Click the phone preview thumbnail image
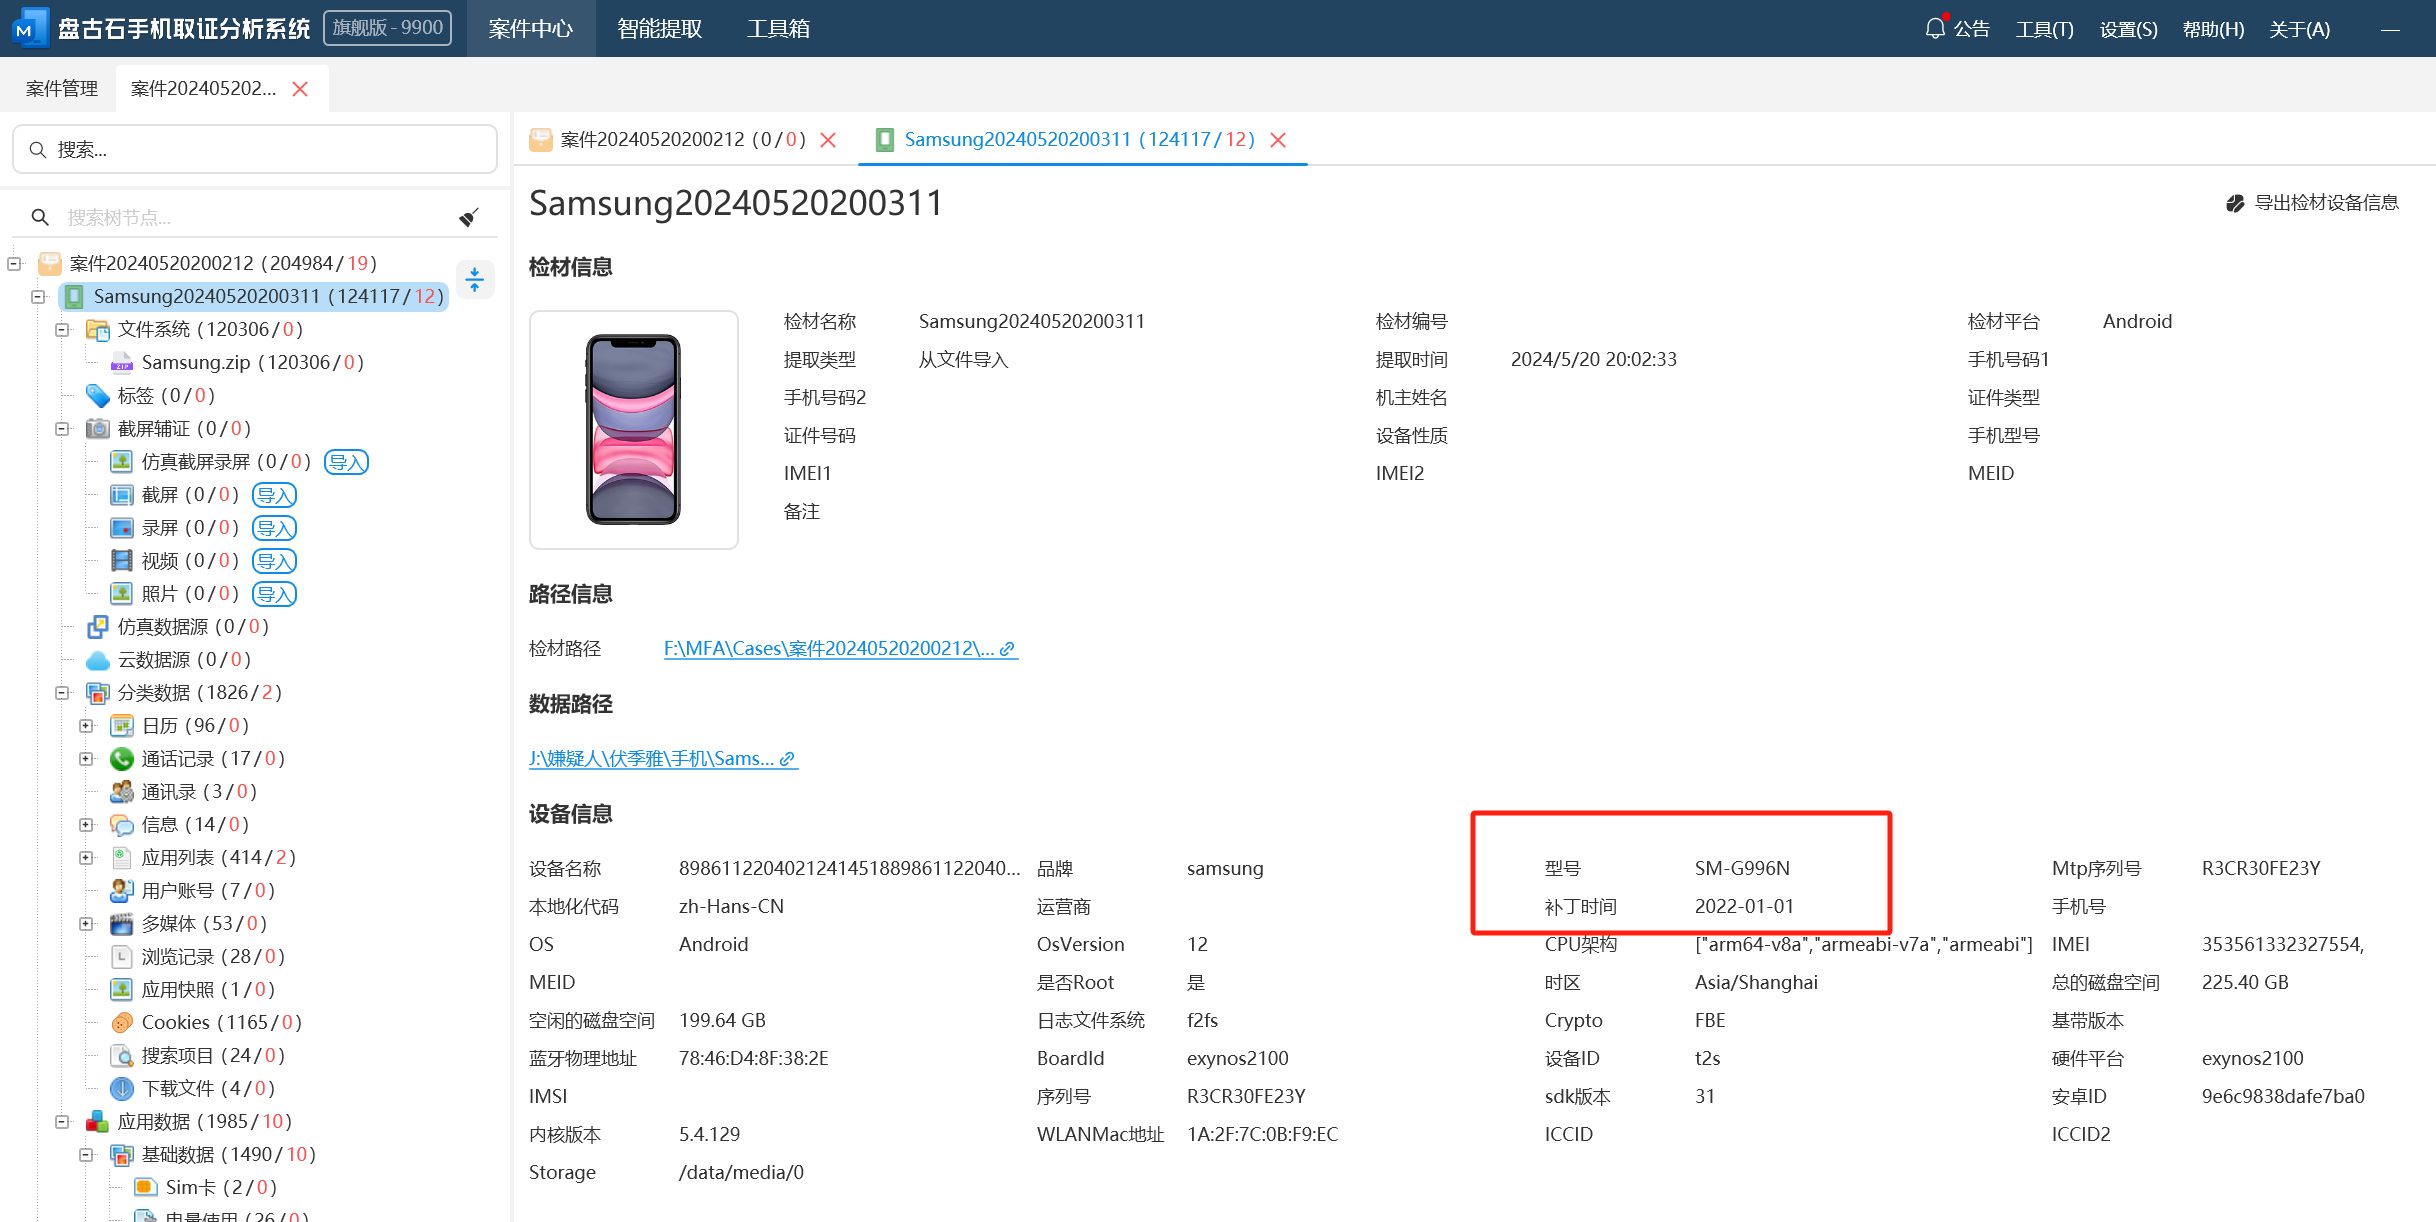 click(633, 429)
